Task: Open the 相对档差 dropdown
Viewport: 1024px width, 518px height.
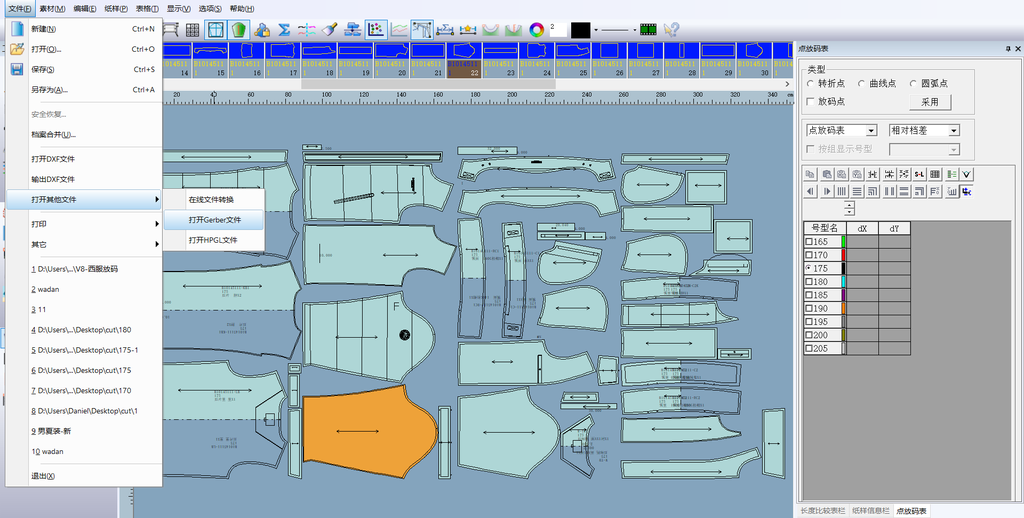Action: tap(954, 130)
